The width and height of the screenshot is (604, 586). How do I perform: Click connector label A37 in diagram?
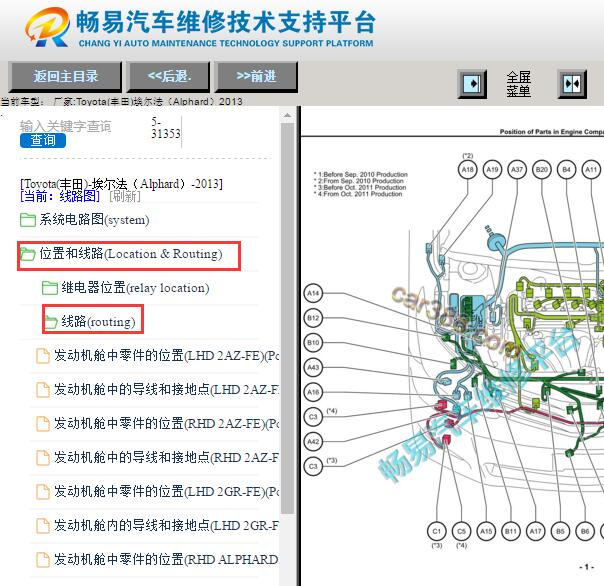pyautogui.click(x=517, y=170)
